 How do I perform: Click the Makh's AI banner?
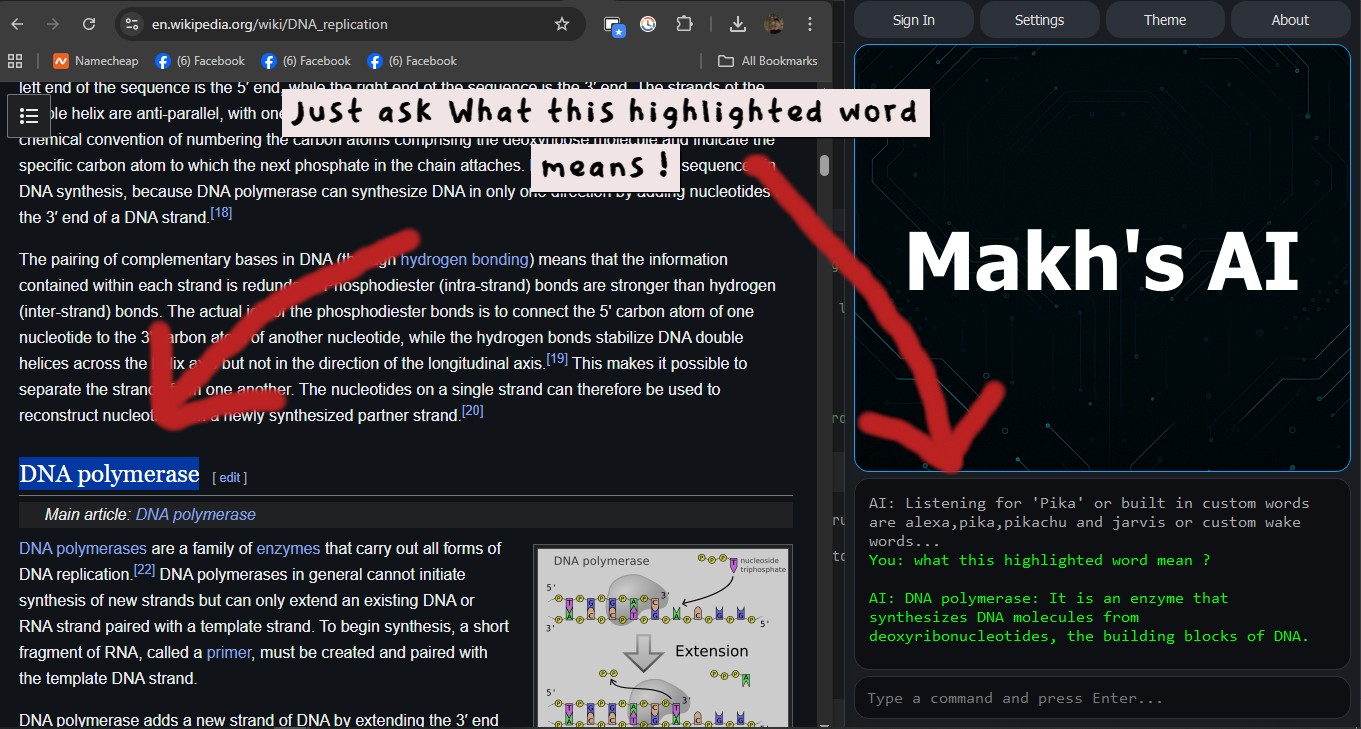[1102, 258]
